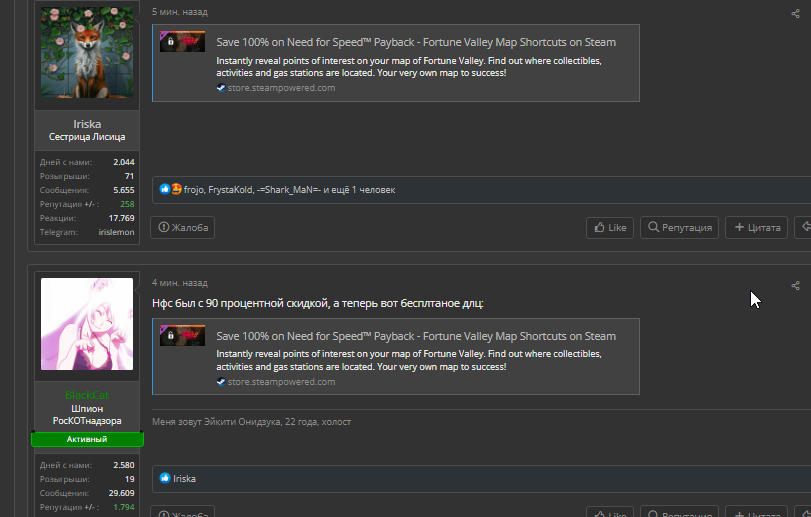Click Iriska's message count 5.655
This screenshot has width=811, height=517.
[124, 190]
